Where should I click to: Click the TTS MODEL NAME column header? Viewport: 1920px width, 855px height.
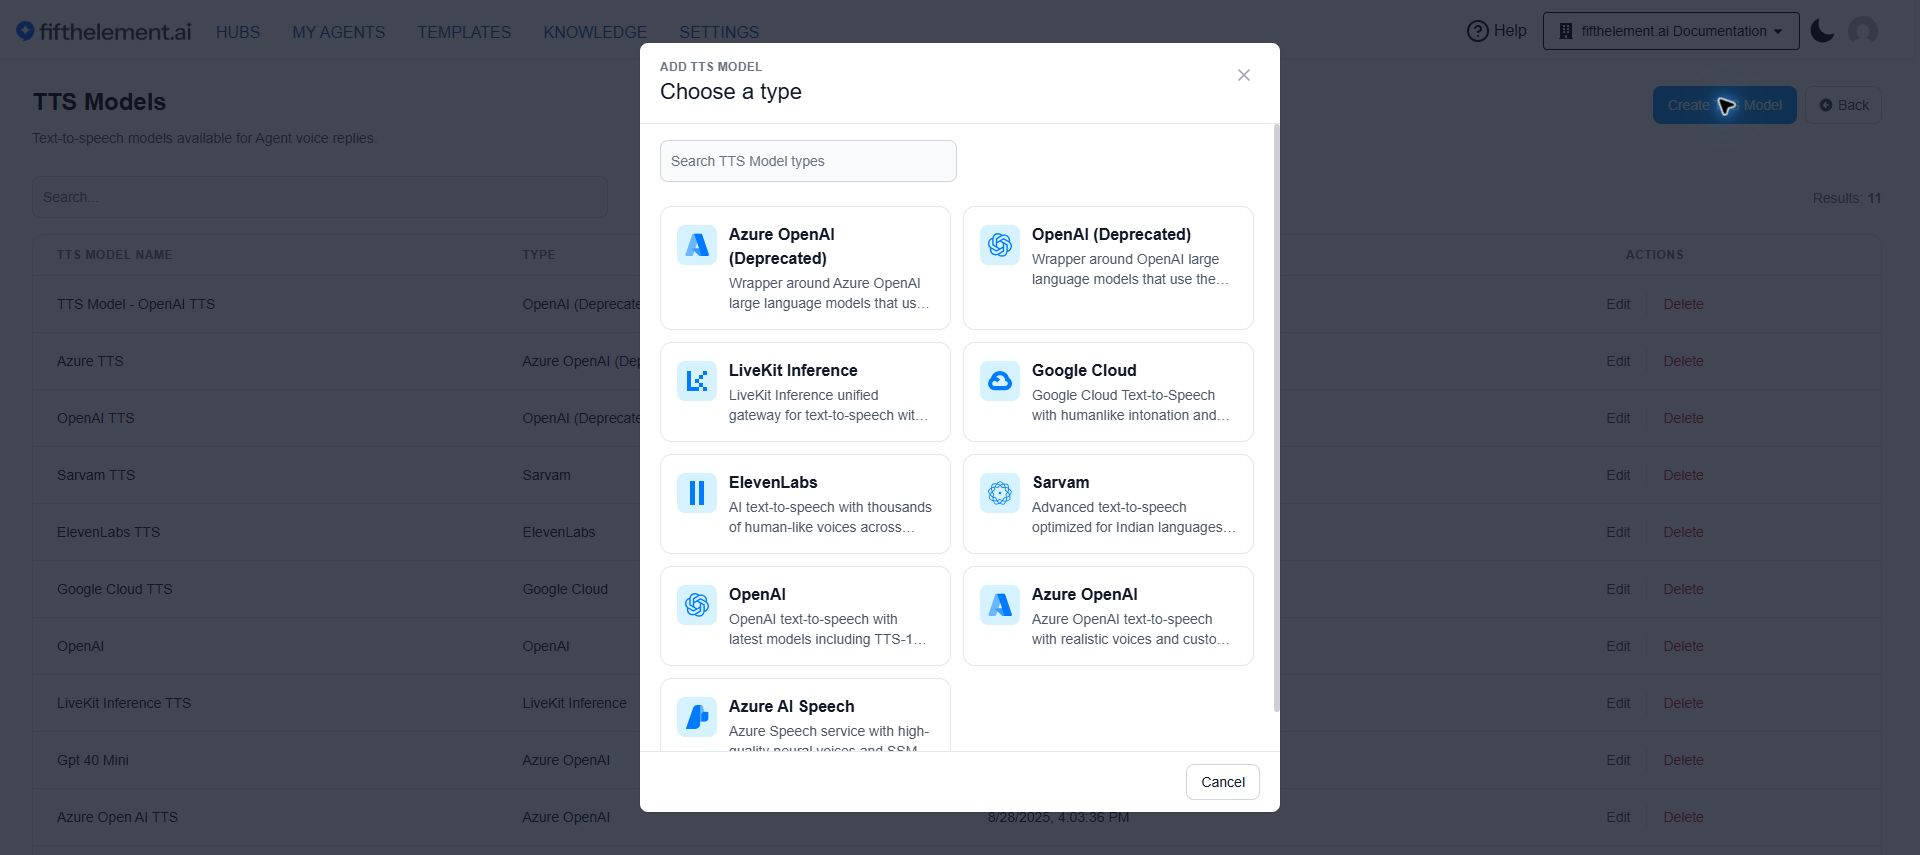pos(115,255)
